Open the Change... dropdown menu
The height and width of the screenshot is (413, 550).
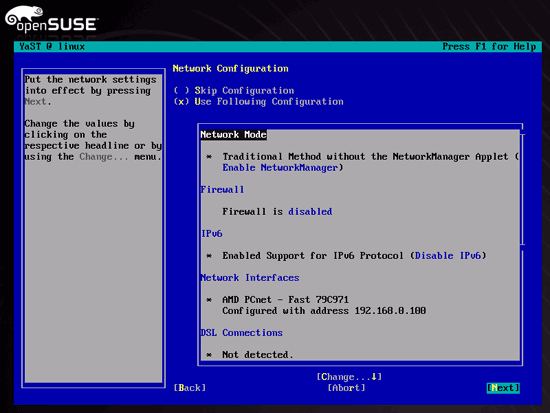(349, 377)
